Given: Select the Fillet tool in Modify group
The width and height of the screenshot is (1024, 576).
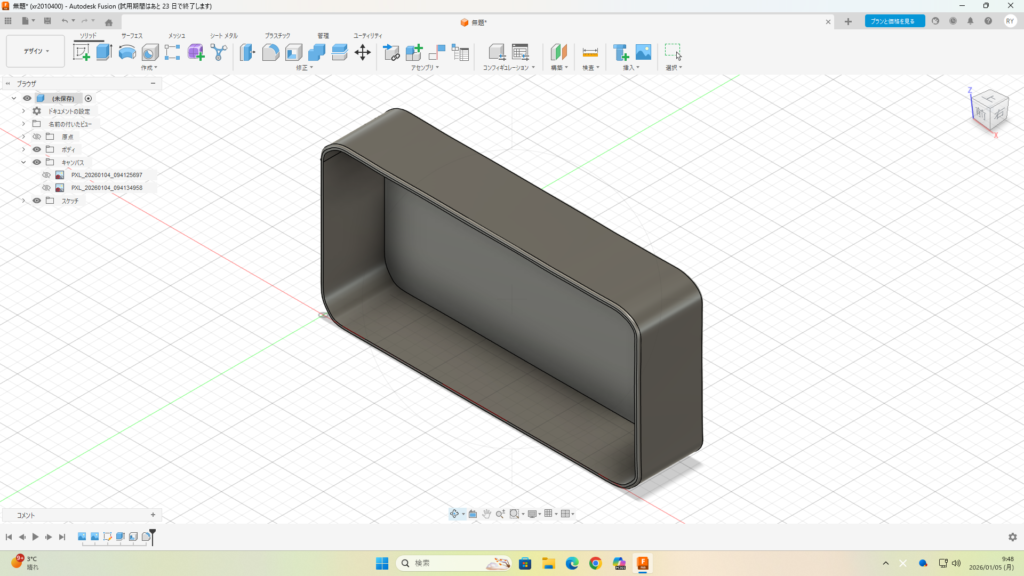Looking at the screenshot, I should coord(270,52).
